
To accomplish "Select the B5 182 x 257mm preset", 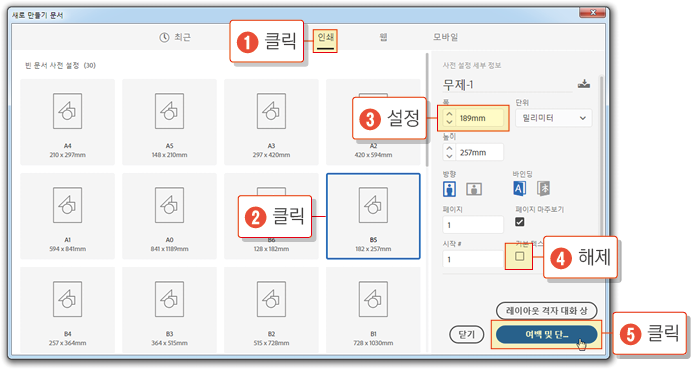I will 373,216.
